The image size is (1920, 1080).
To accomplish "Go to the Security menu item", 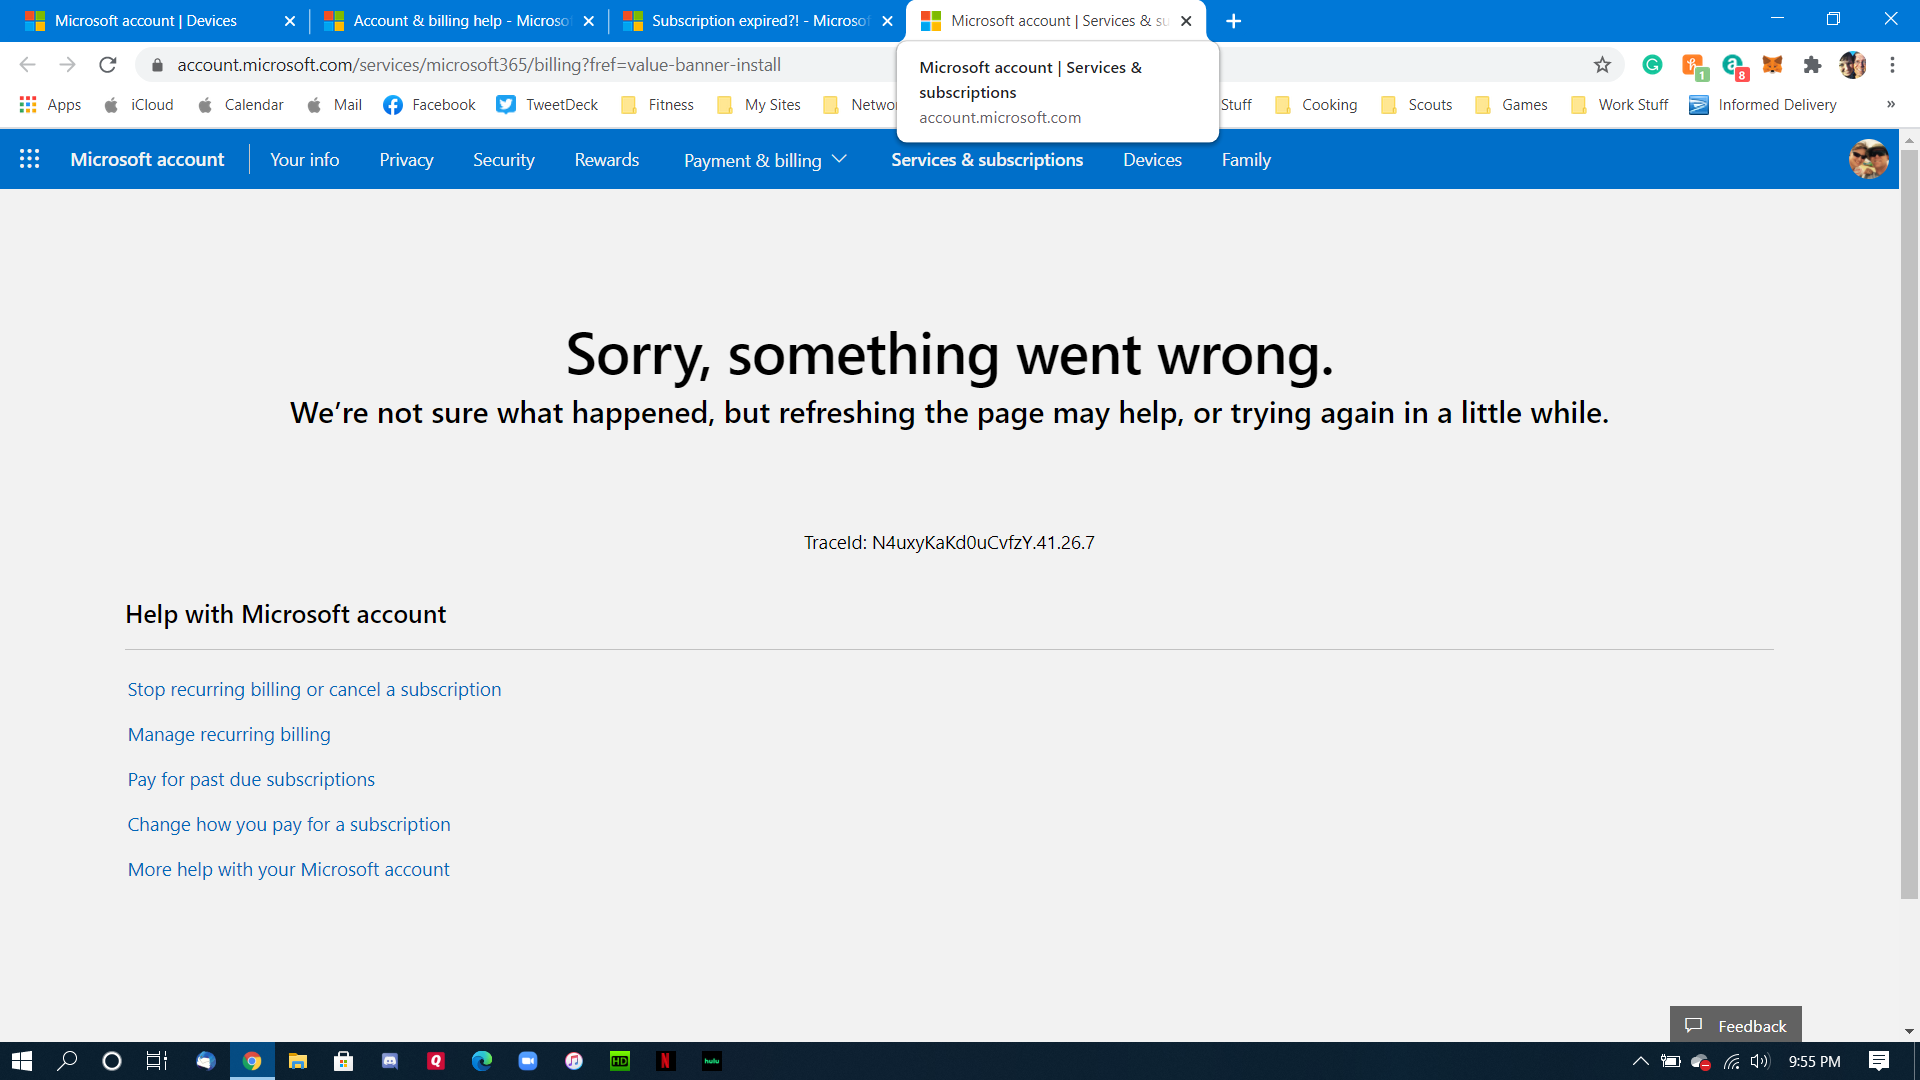I will click(x=503, y=160).
